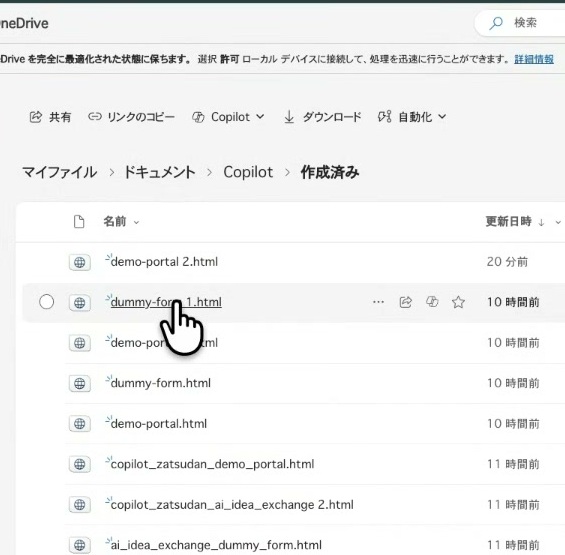
Task: Open demo-portal.html file
Action: click(x=159, y=423)
